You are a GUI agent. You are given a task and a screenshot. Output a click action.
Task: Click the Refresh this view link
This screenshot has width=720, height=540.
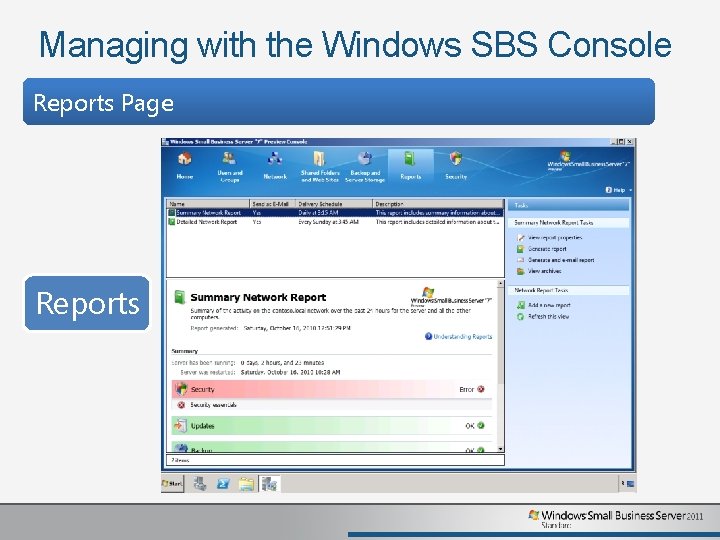pos(548,316)
